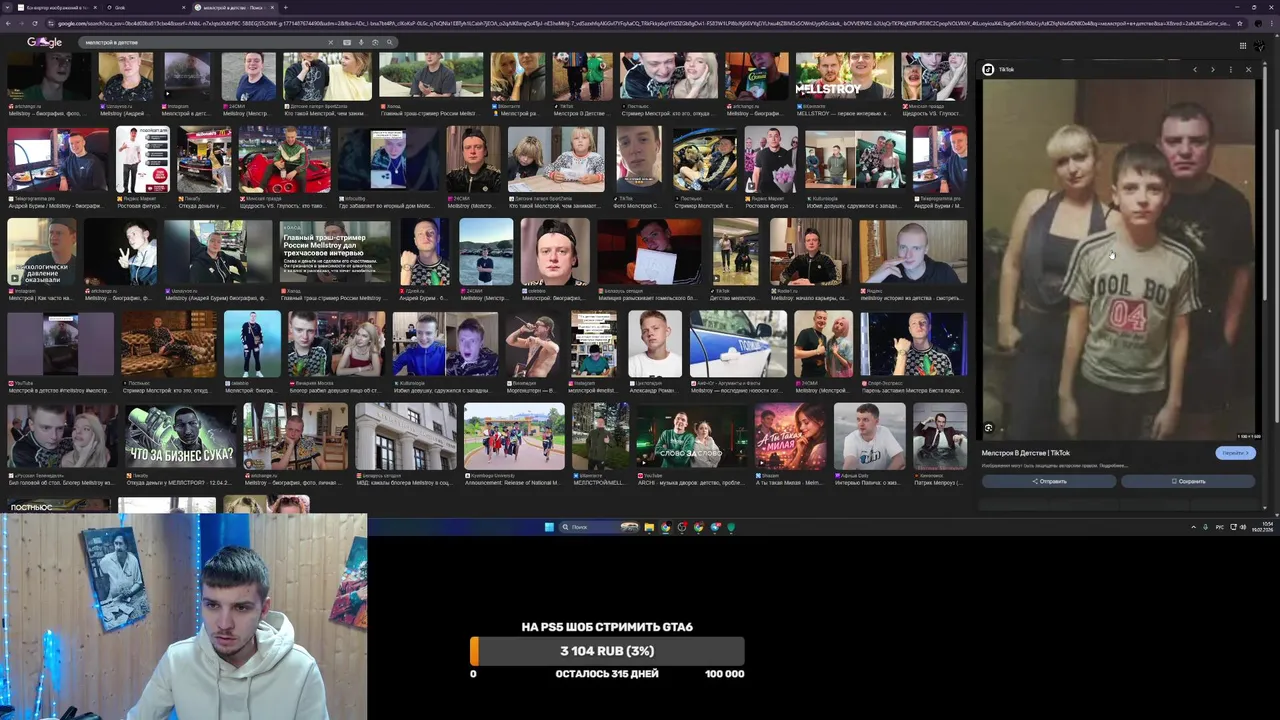Open the police car thumbnail
The width and height of the screenshot is (1280, 720).
[x=738, y=344]
